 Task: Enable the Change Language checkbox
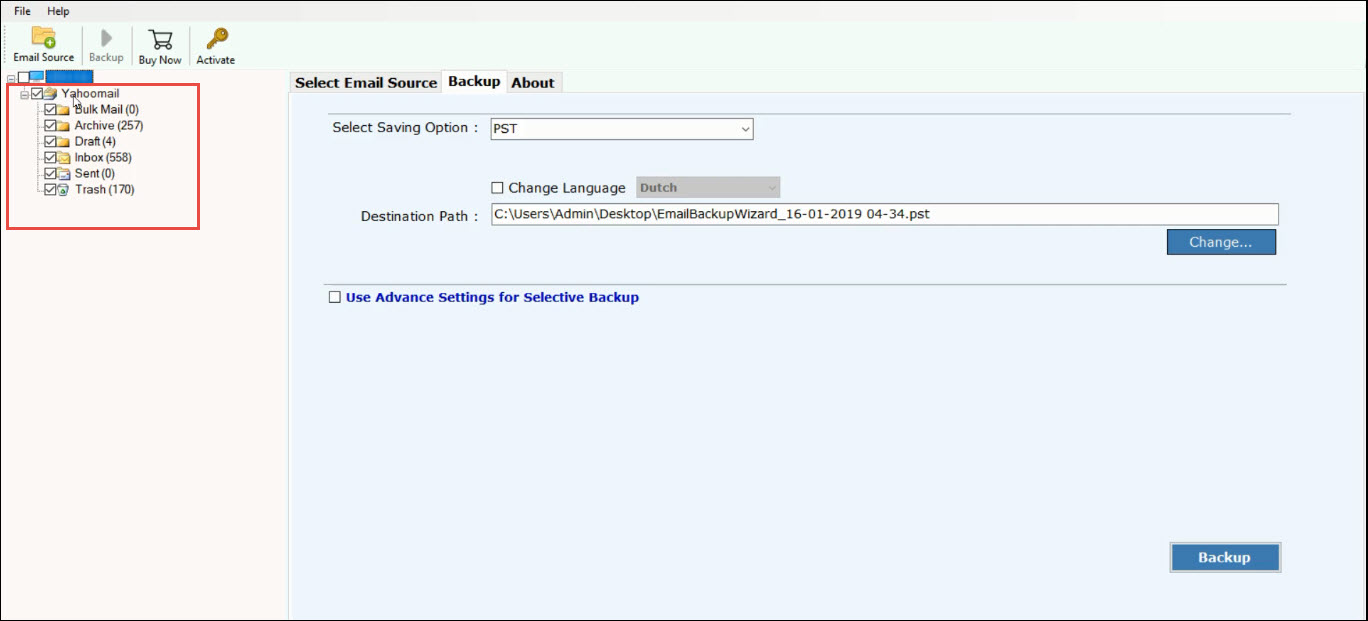pyautogui.click(x=498, y=187)
